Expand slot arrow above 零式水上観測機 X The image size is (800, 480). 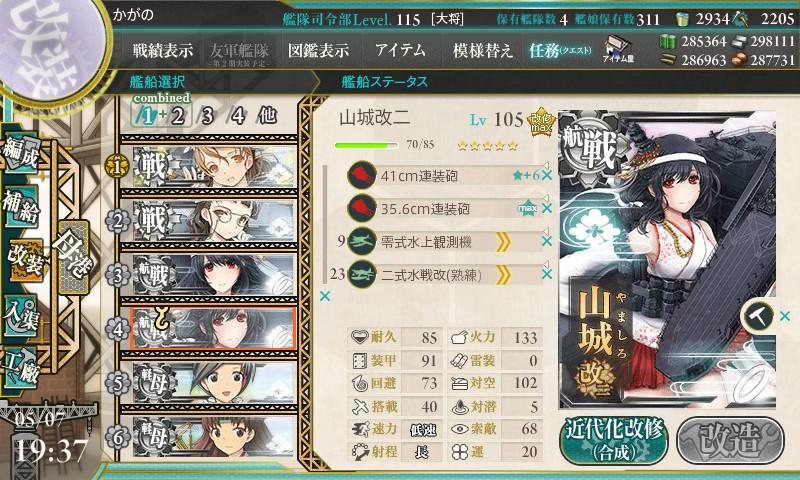[x=546, y=231]
